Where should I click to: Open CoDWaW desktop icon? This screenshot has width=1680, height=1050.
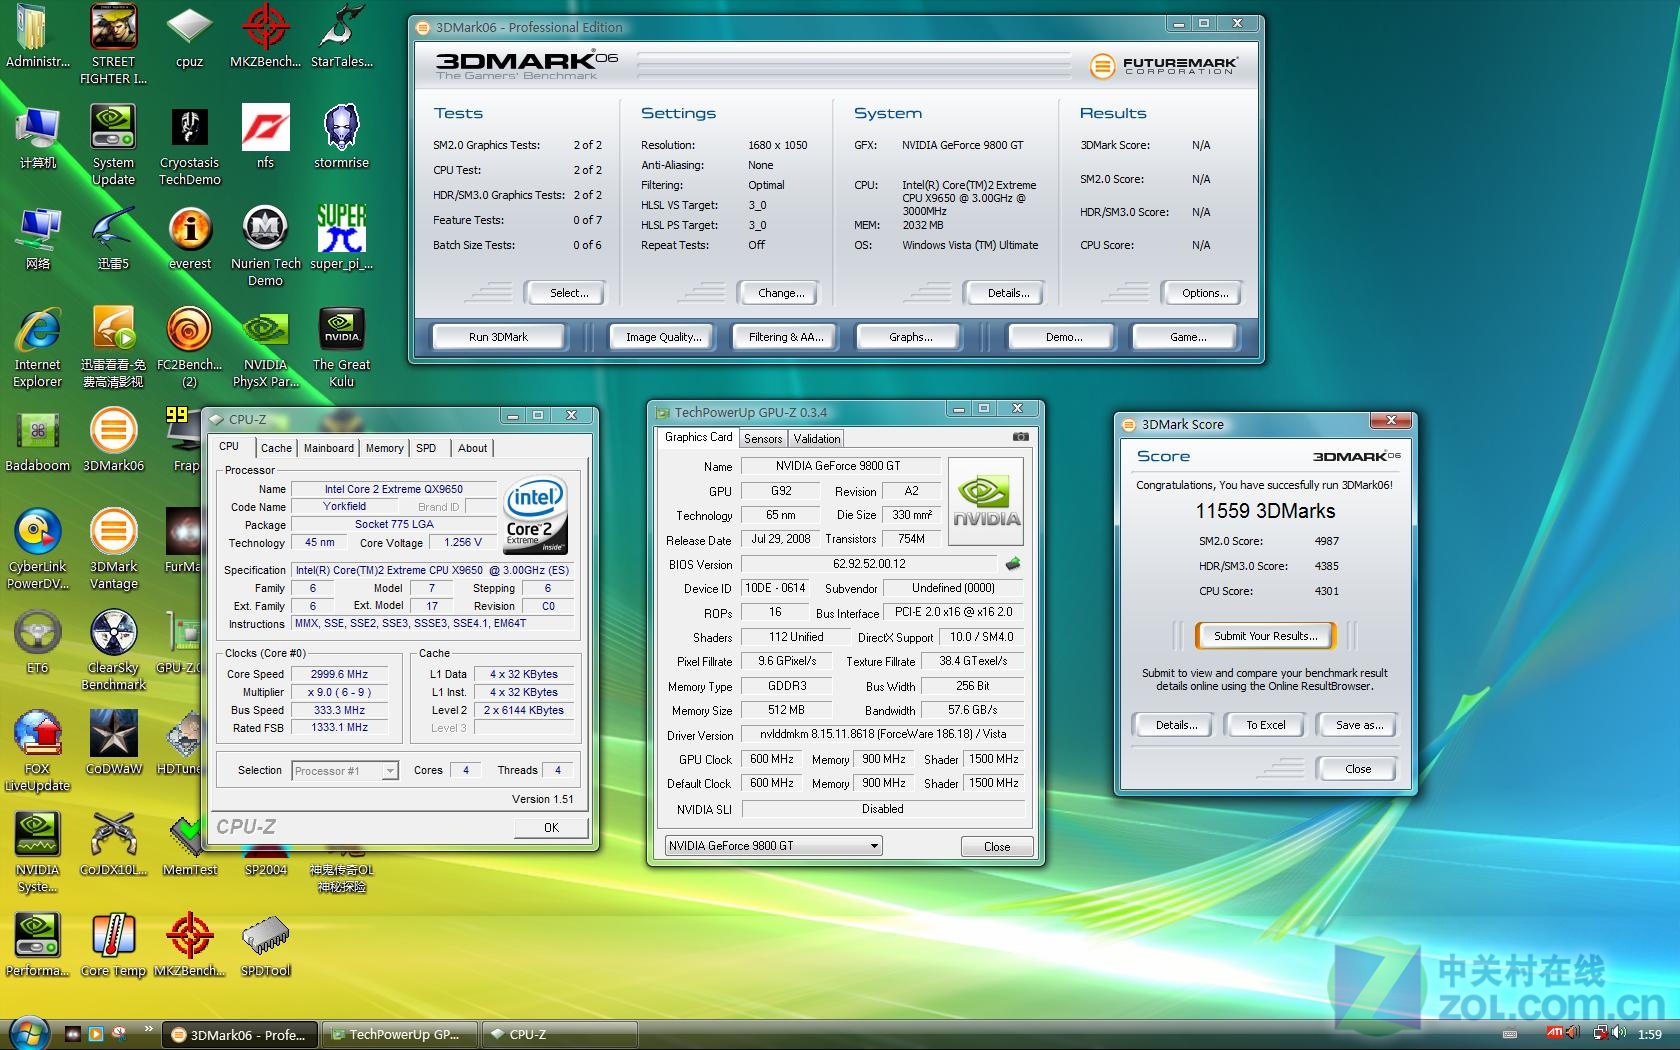tap(113, 743)
